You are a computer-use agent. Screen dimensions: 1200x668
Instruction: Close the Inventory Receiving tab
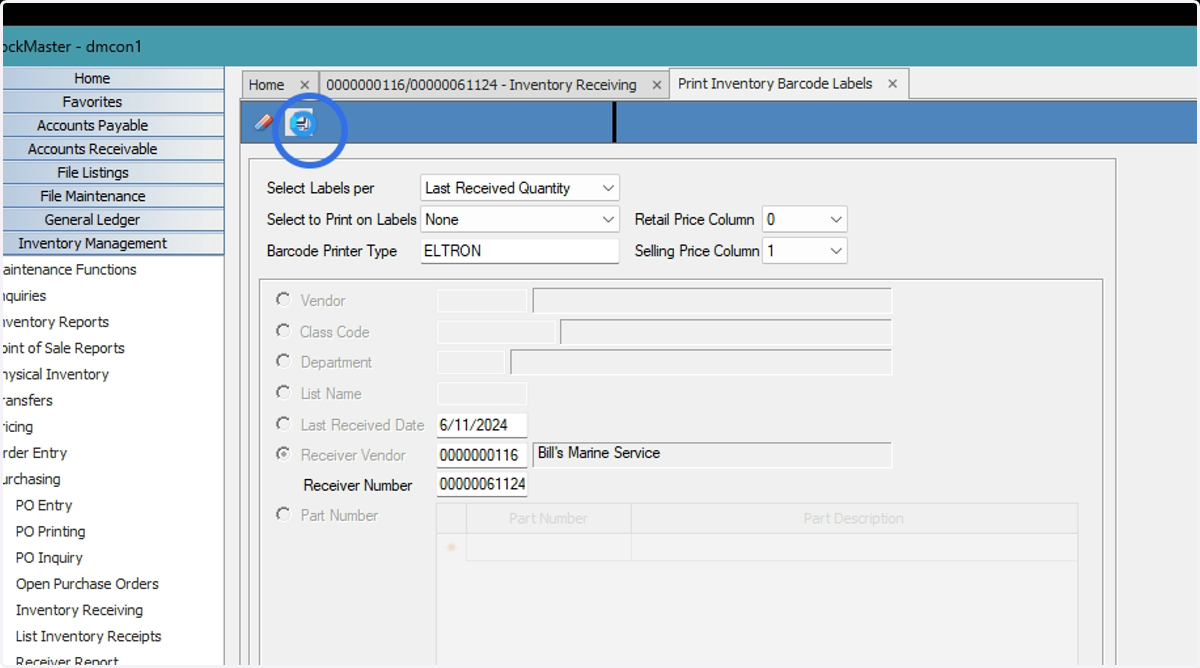coord(657,85)
